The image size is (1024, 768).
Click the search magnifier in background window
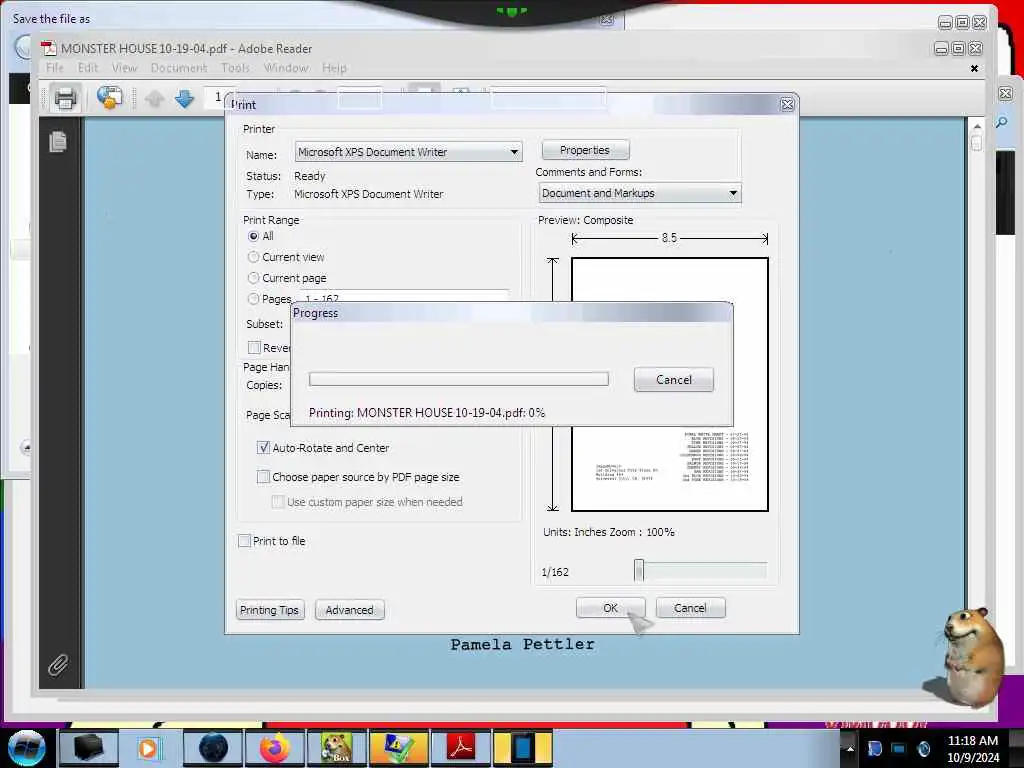(1002, 122)
